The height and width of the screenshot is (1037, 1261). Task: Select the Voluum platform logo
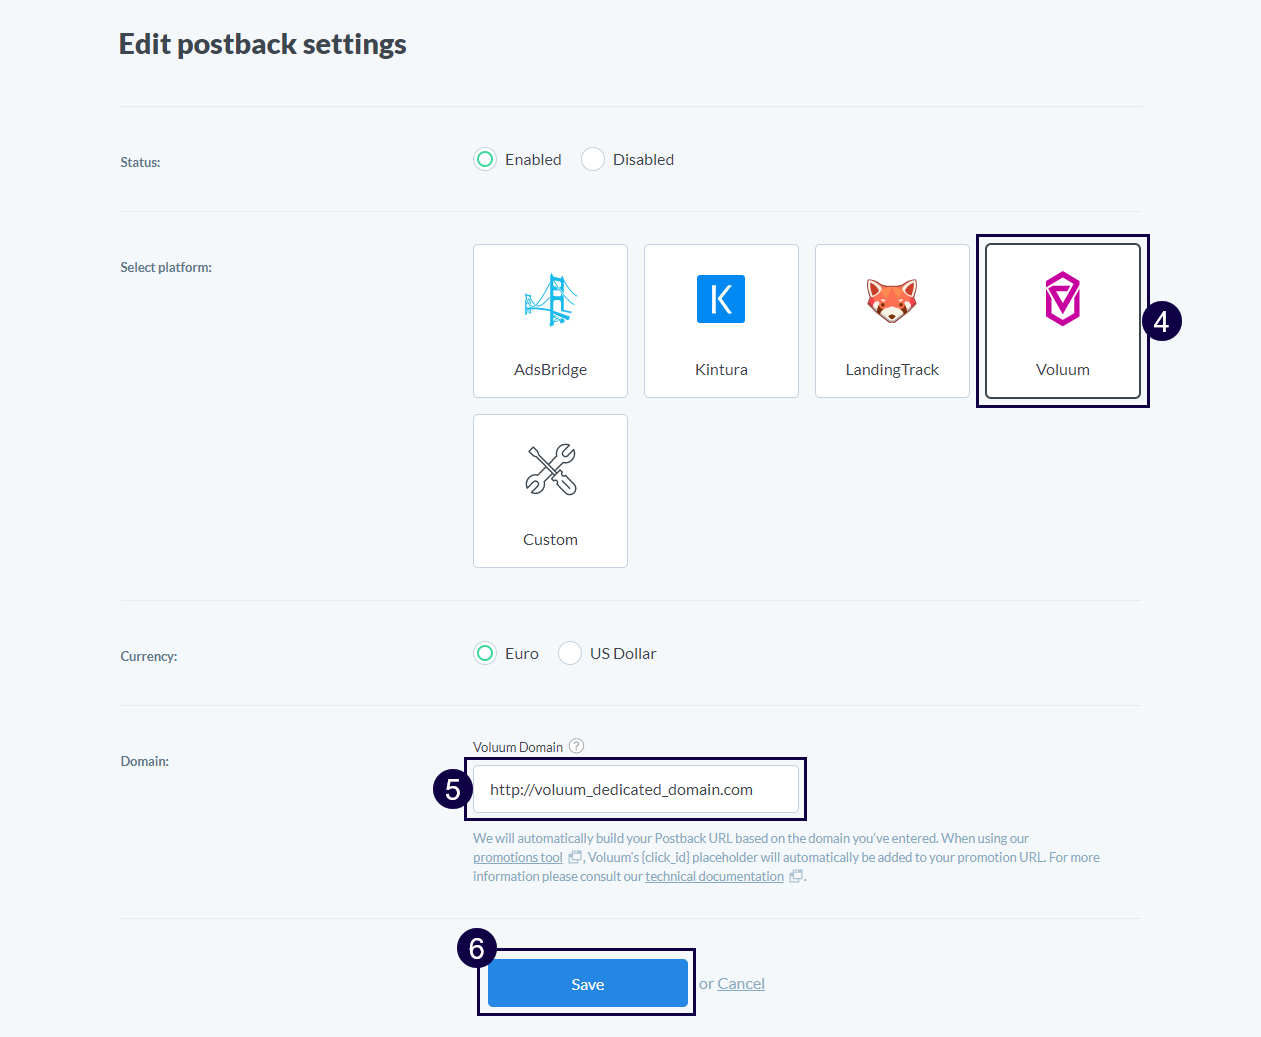(x=1062, y=299)
